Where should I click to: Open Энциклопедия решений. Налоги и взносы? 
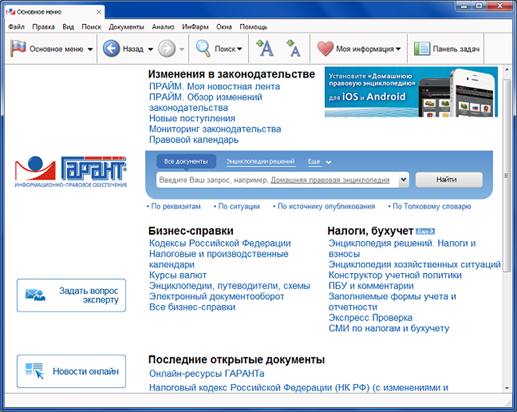[x=402, y=248]
